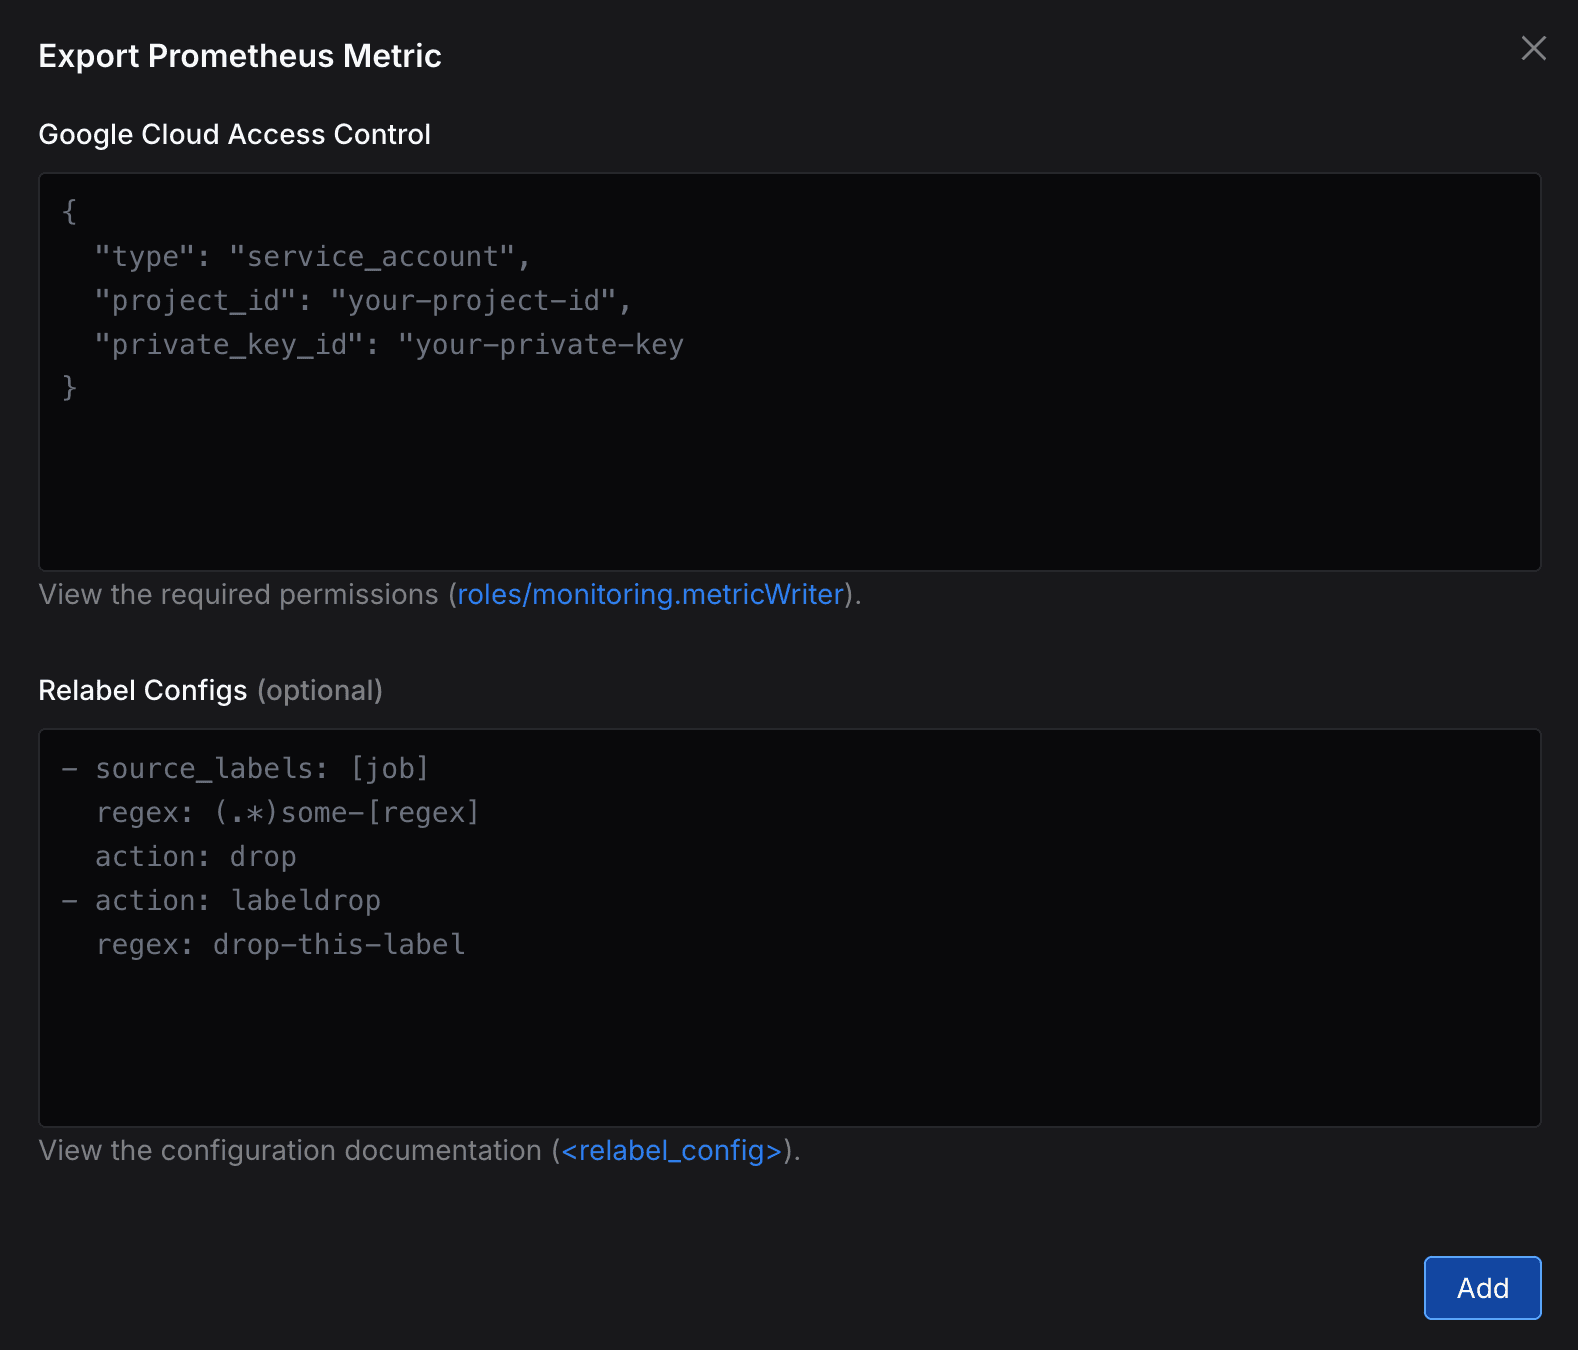Close the Export Prometheus Metric dialog

[1533, 48]
